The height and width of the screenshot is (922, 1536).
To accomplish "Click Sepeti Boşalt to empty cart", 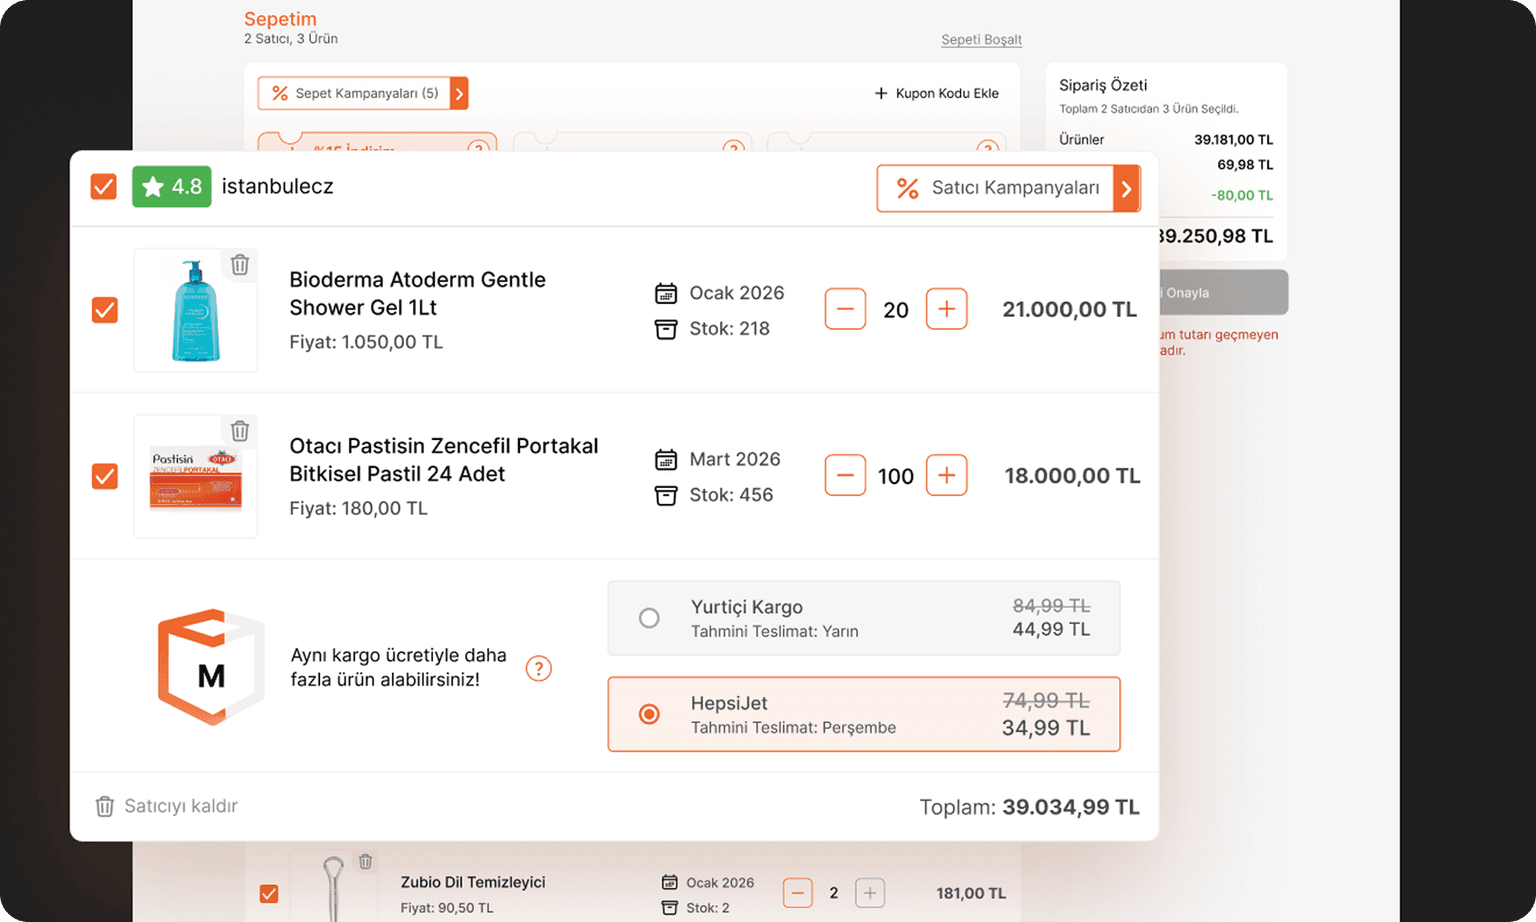I will click(981, 40).
